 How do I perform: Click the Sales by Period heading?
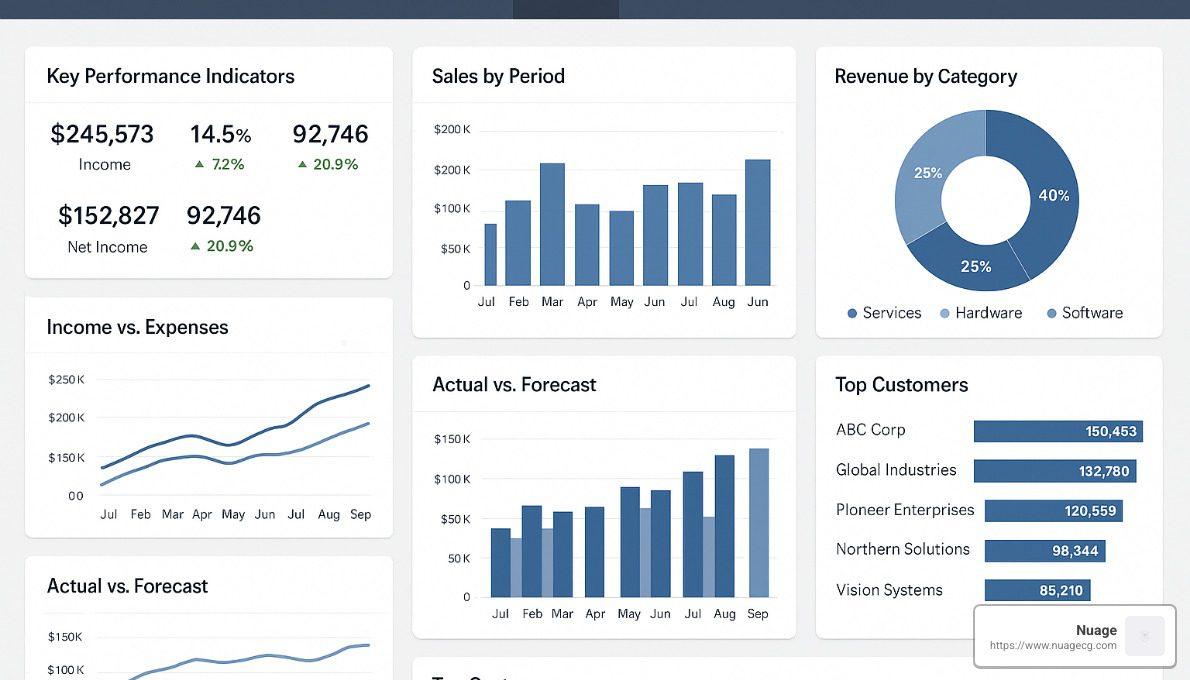point(499,76)
